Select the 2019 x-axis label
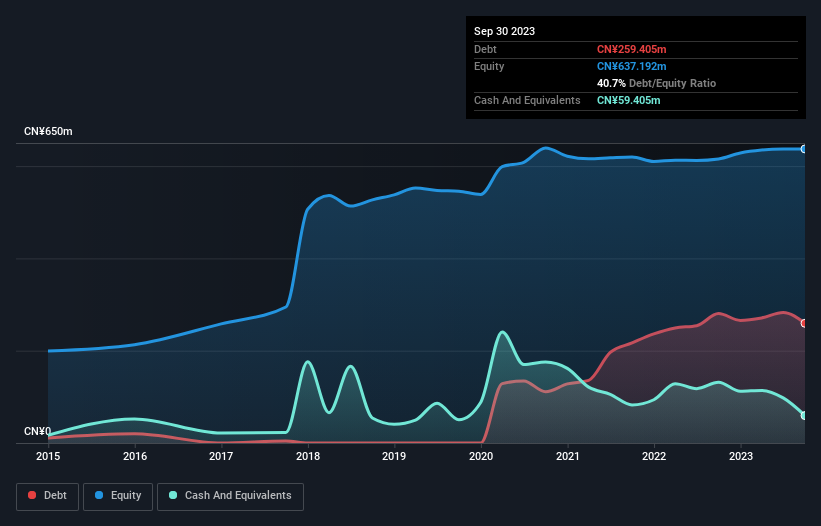This screenshot has height=526, width=821. [x=394, y=456]
